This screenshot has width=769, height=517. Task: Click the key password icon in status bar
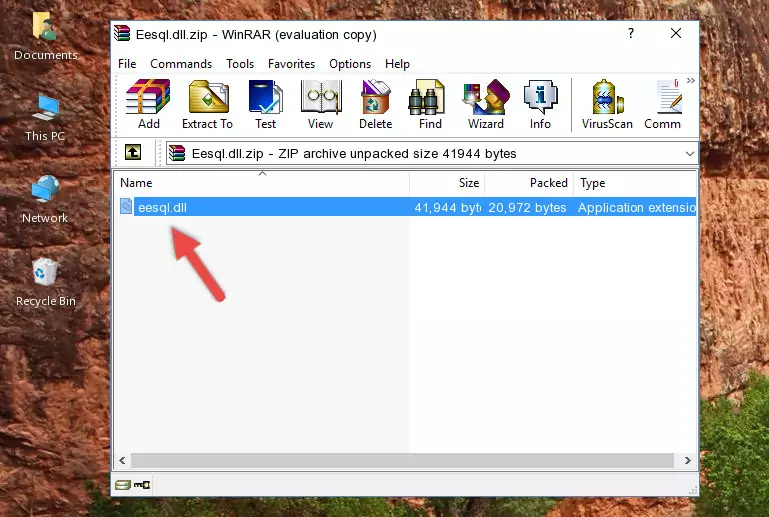142,485
